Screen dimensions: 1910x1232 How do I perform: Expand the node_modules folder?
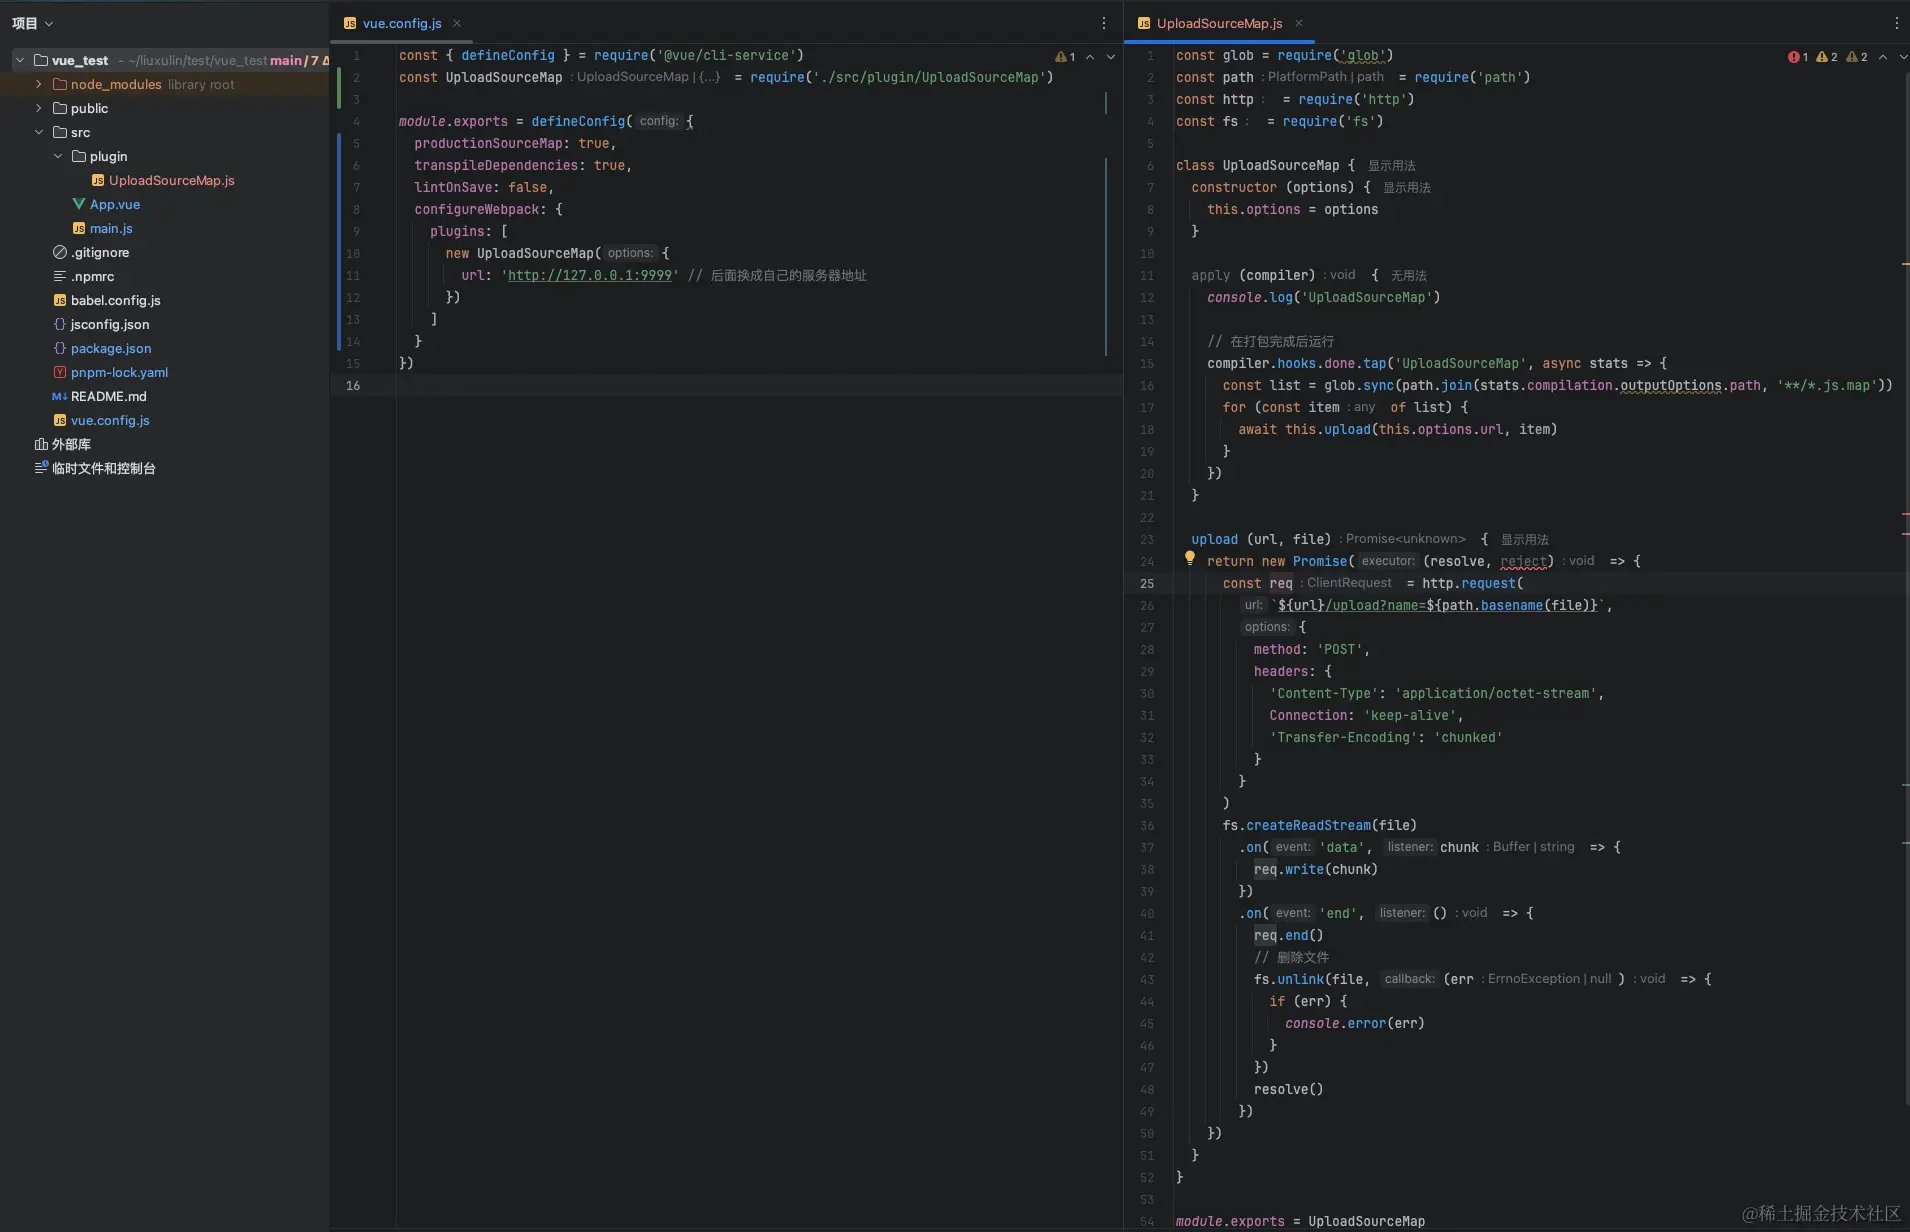[x=39, y=84]
